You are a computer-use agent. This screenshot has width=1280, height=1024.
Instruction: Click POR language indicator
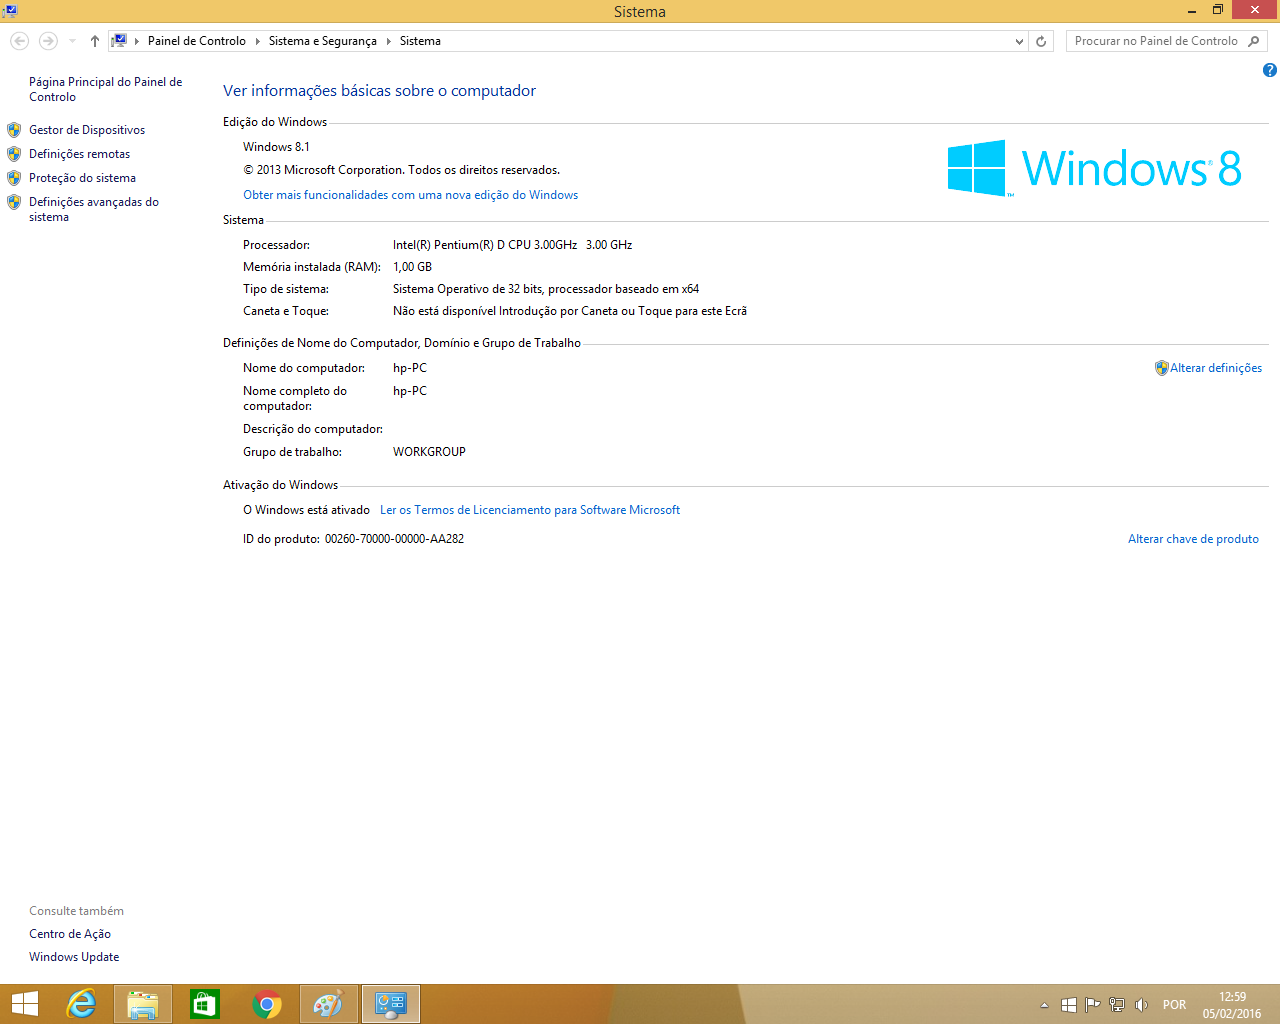pyautogui.click(x=1174, y=1005)
